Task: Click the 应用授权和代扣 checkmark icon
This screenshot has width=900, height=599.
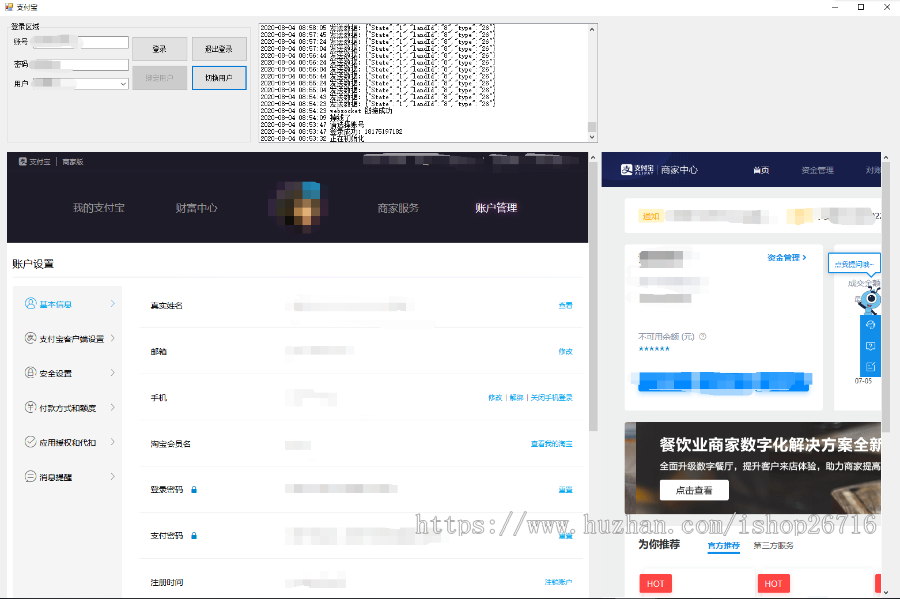Action: tap(30, 442)
